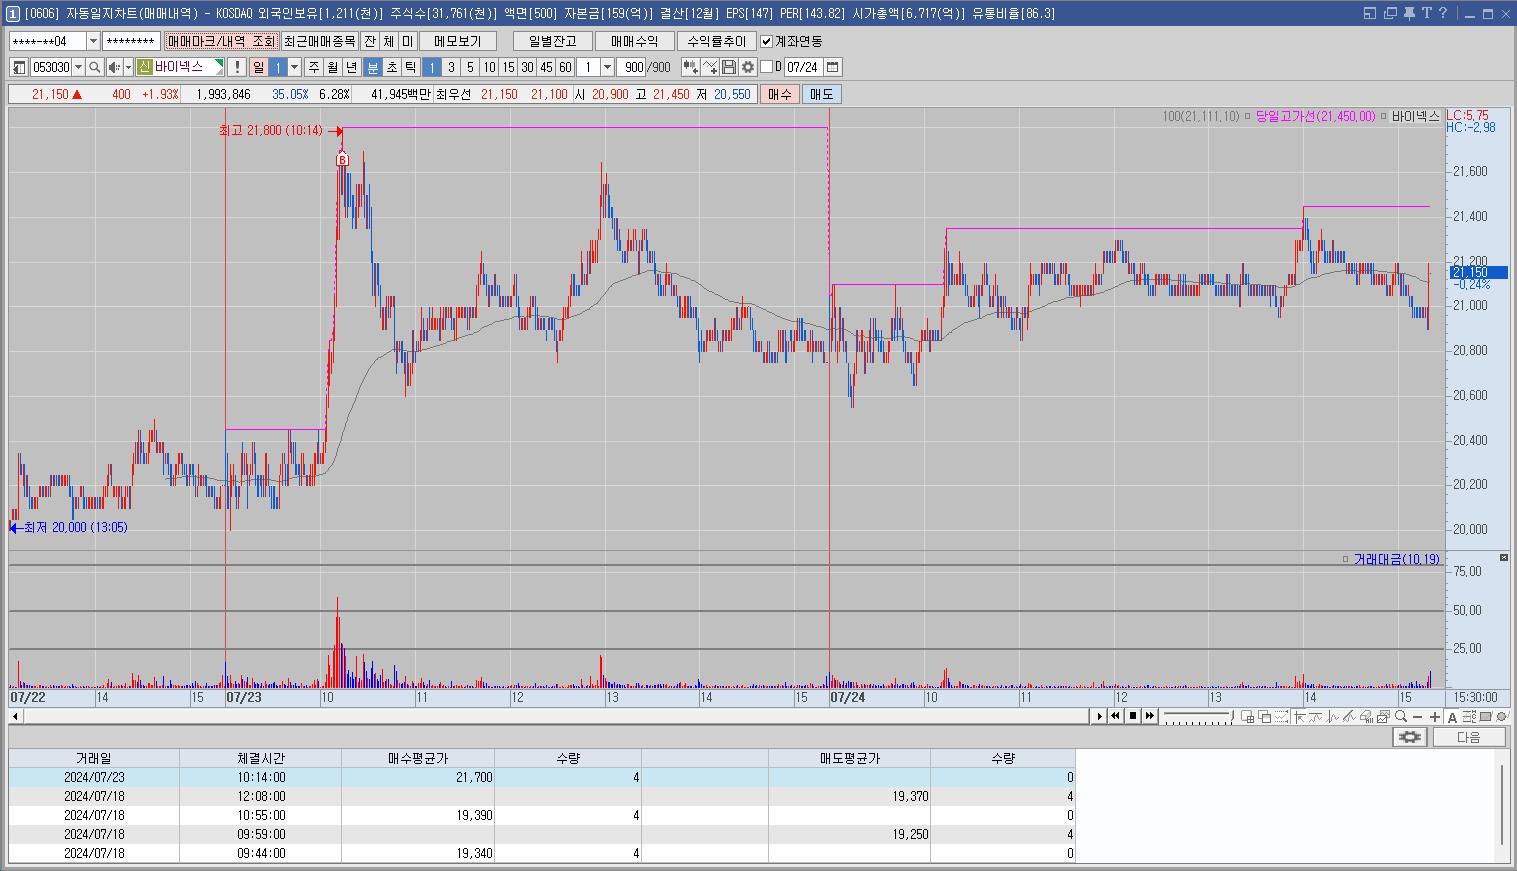Select the 30-minute interval button

(x=527, y=67)
